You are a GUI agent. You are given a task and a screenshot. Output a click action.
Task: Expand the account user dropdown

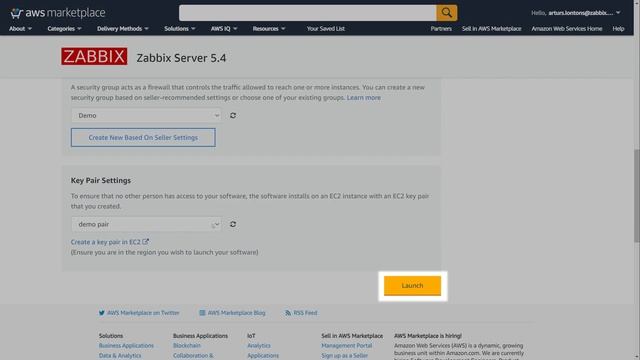(x=576, y=13)
